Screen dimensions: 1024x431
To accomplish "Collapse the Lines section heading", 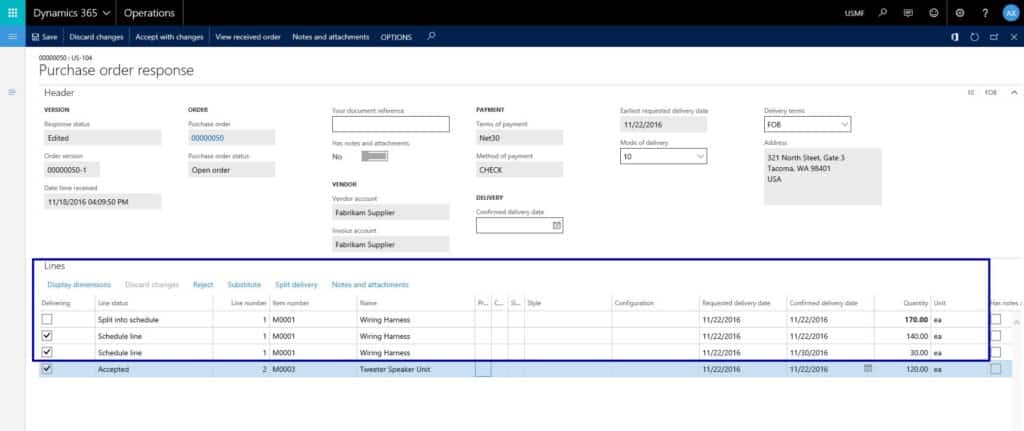I will [x=55, y=266].
